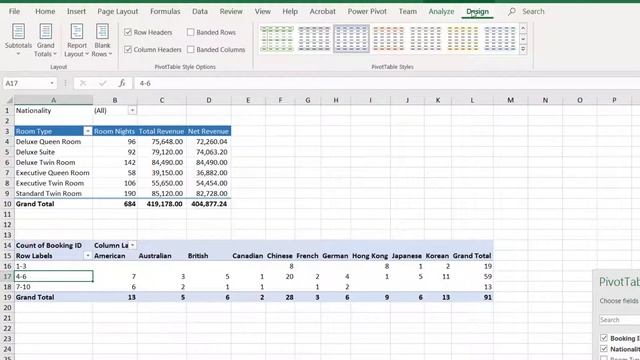Toggle the Row Headers checkbox
Image resolution: width=640 pixels, height=360 pixels.
[128, 32]
